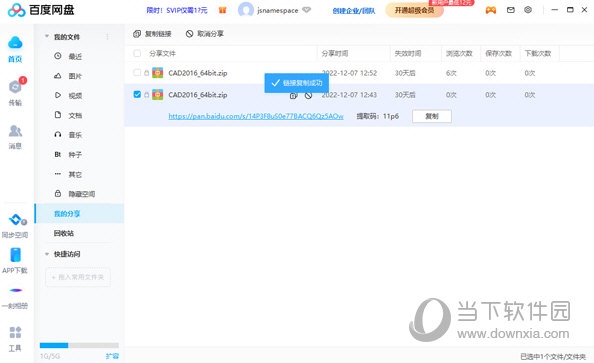
Task: Click cancel-share icon in selected CAD2016 row
Action: pyautogui.click(x=308, y=95)
